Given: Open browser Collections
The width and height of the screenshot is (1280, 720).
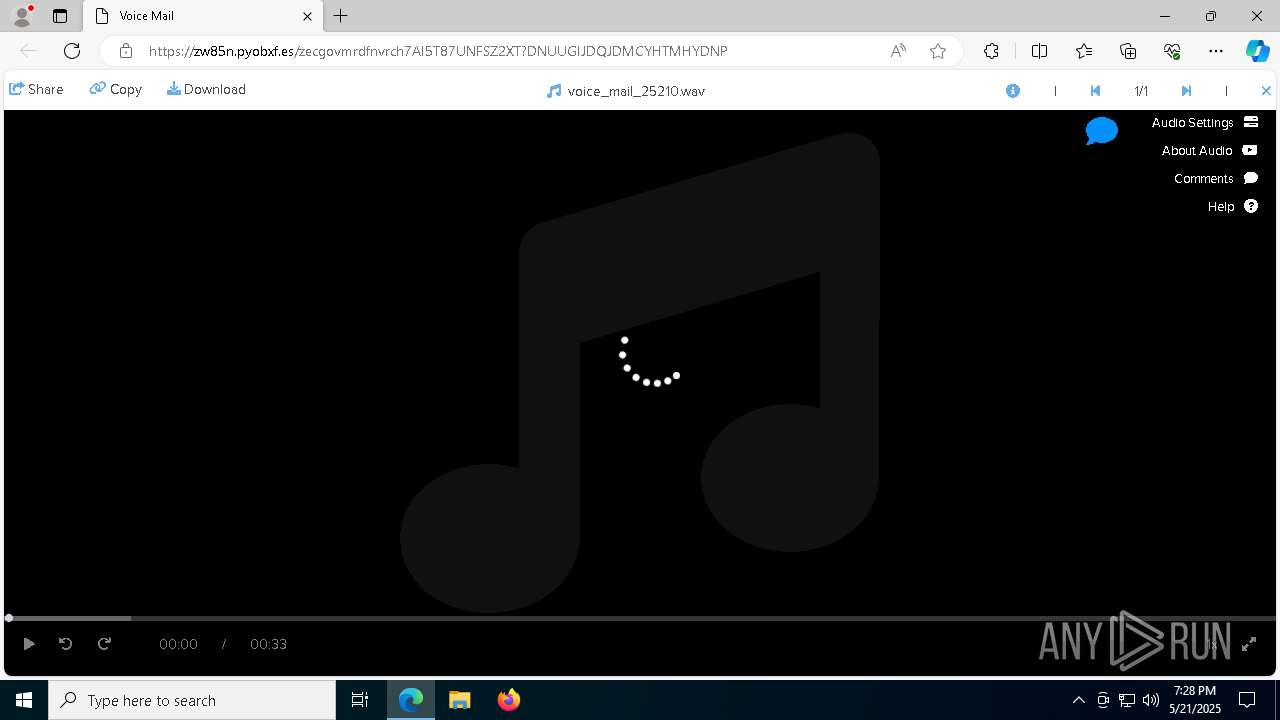Looking at the screenshot, I should click(1128, 51).
